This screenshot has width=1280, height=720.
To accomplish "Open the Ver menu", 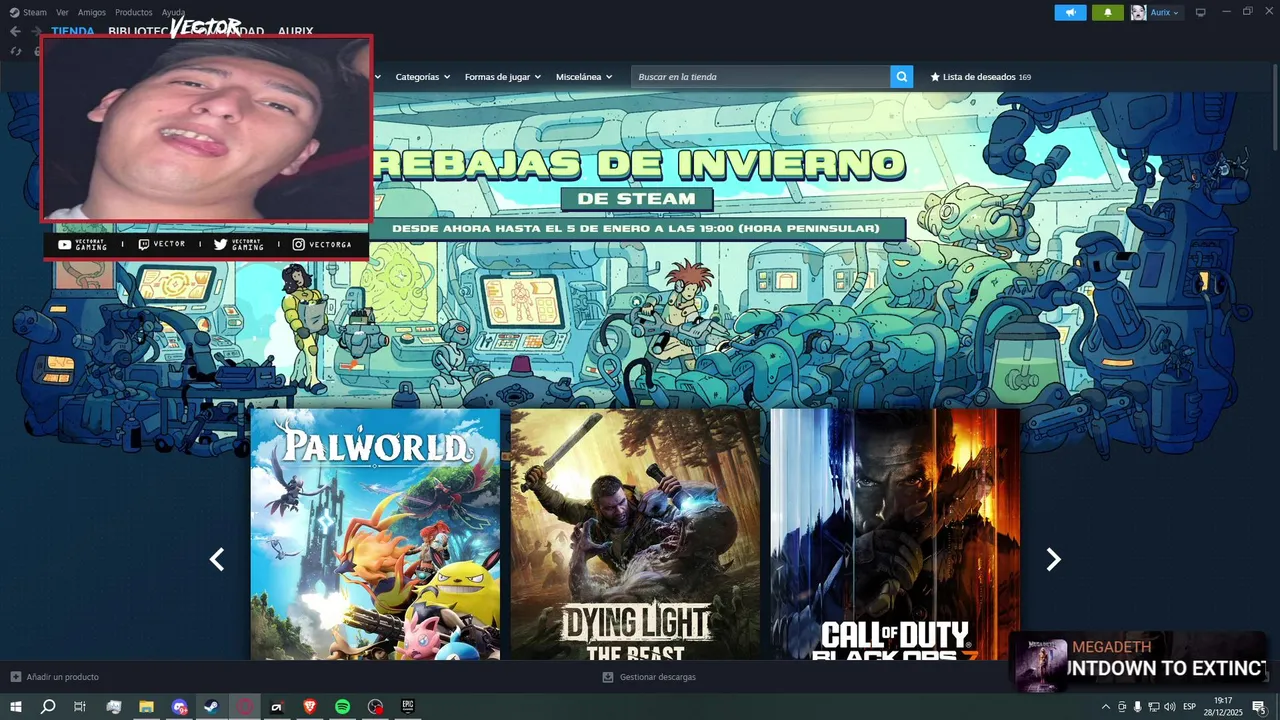I will [x=62, y=13].
